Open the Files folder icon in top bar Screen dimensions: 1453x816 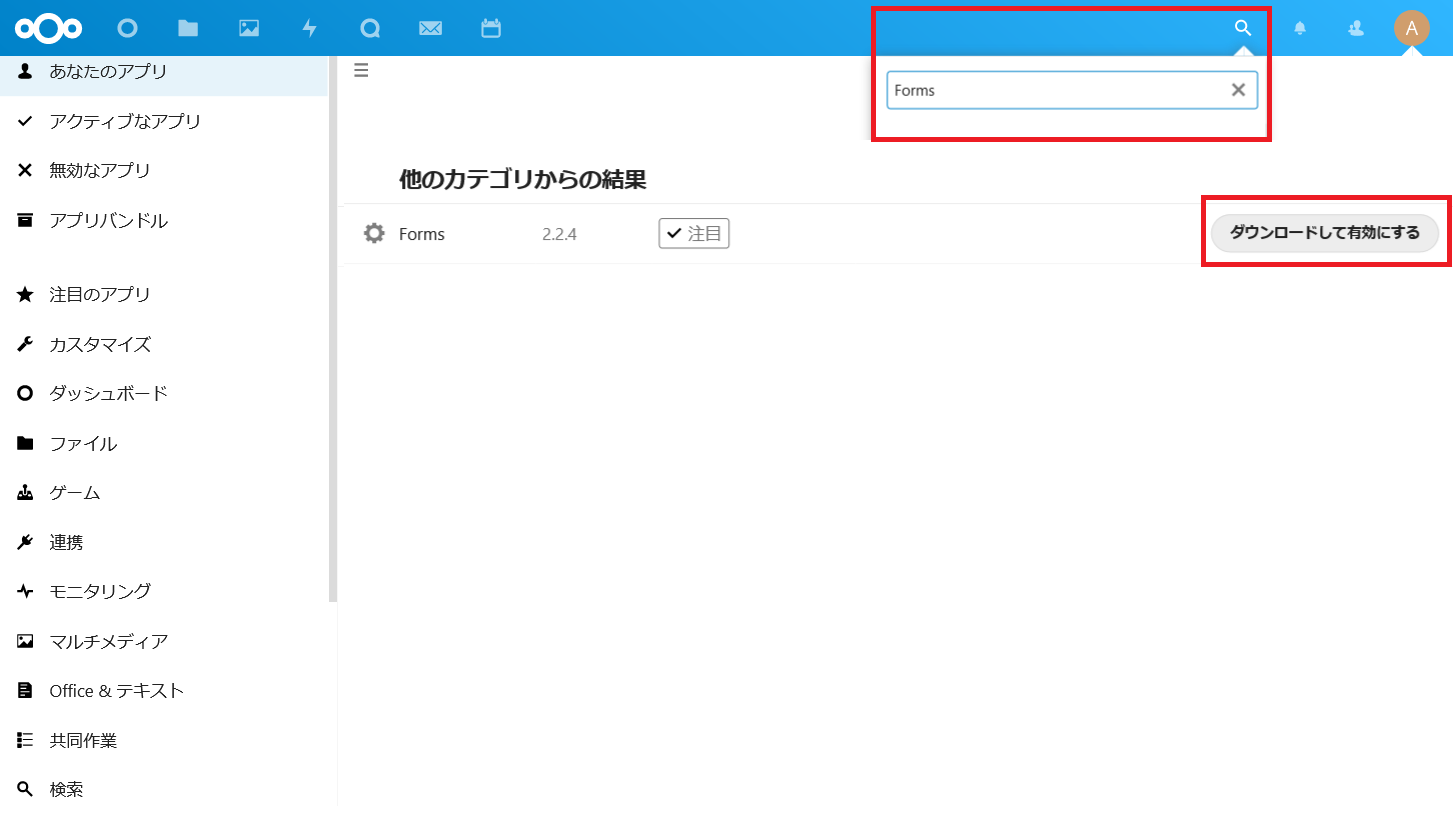(x=188, y=28)
